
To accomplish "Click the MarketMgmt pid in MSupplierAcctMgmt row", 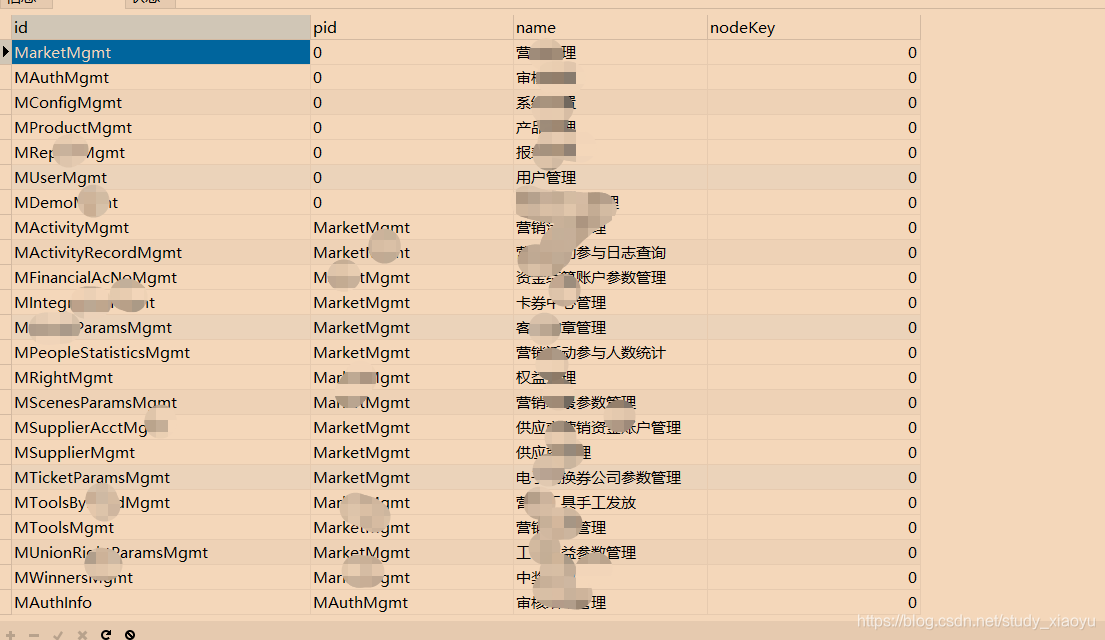I will click(412, 428).
